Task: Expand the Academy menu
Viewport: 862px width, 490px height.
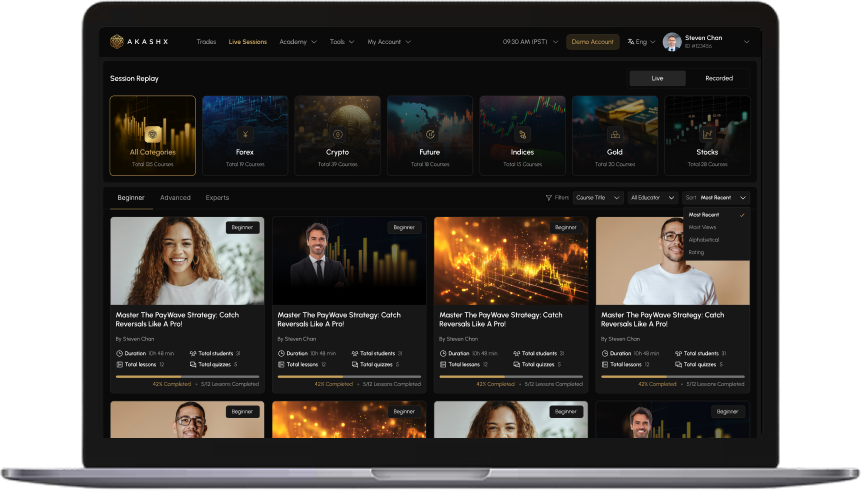Action: coord(297,42)
